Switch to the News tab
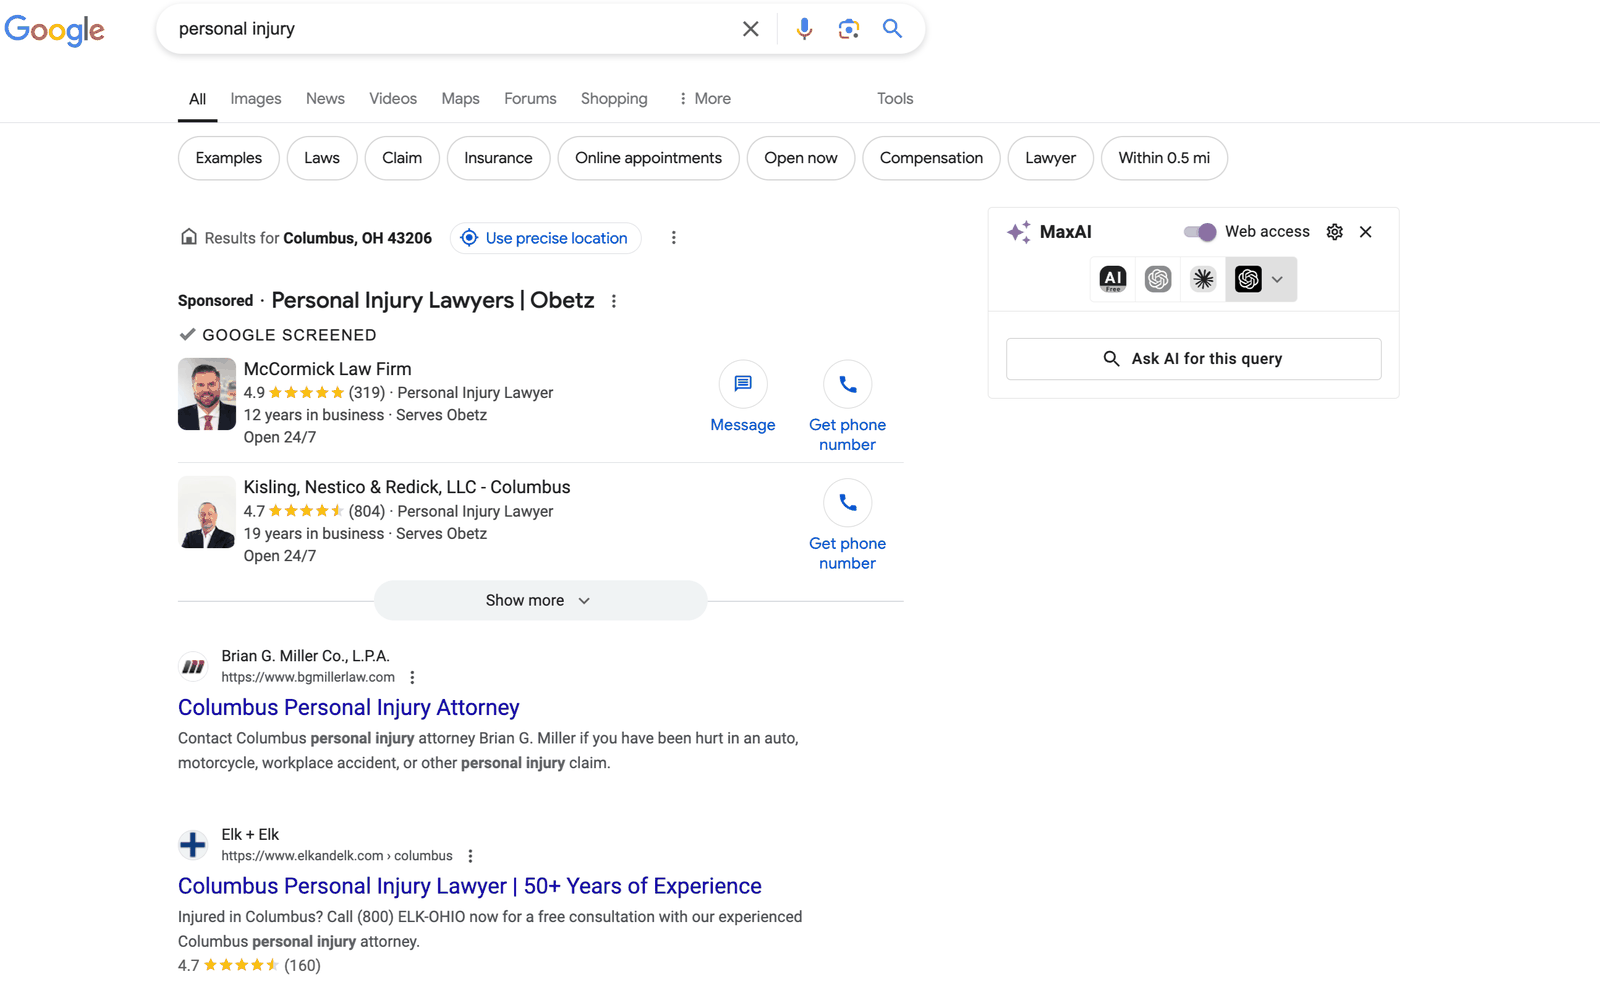The width and height of the screenshot is (1600, 982). [x=325, y=99]
